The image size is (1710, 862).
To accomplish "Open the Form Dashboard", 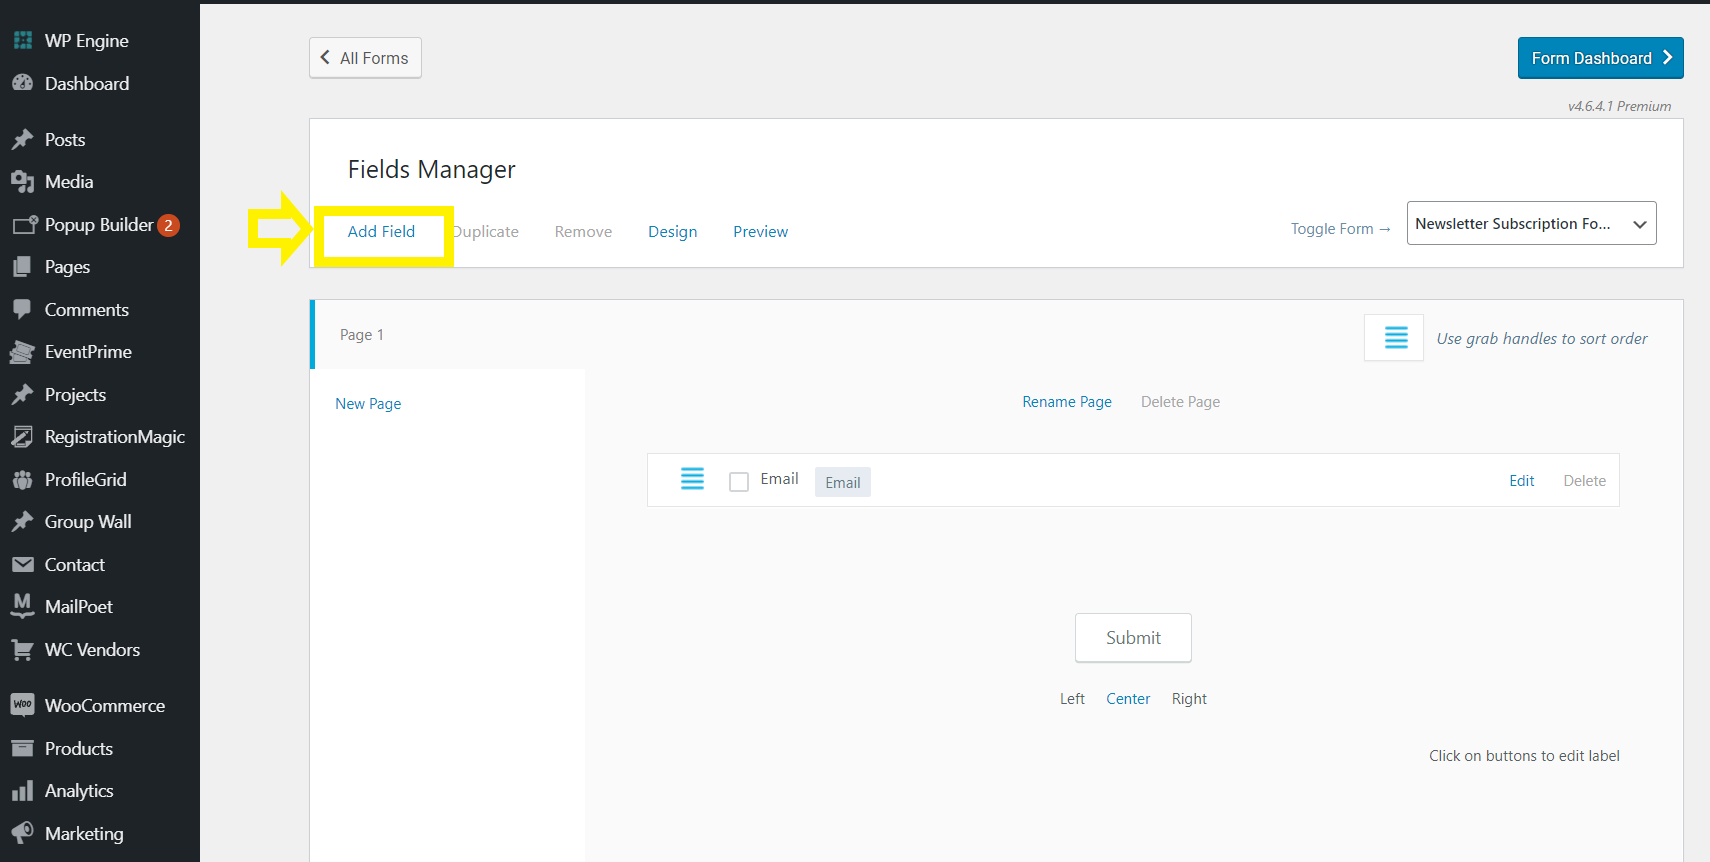I will click(1600, 58).
